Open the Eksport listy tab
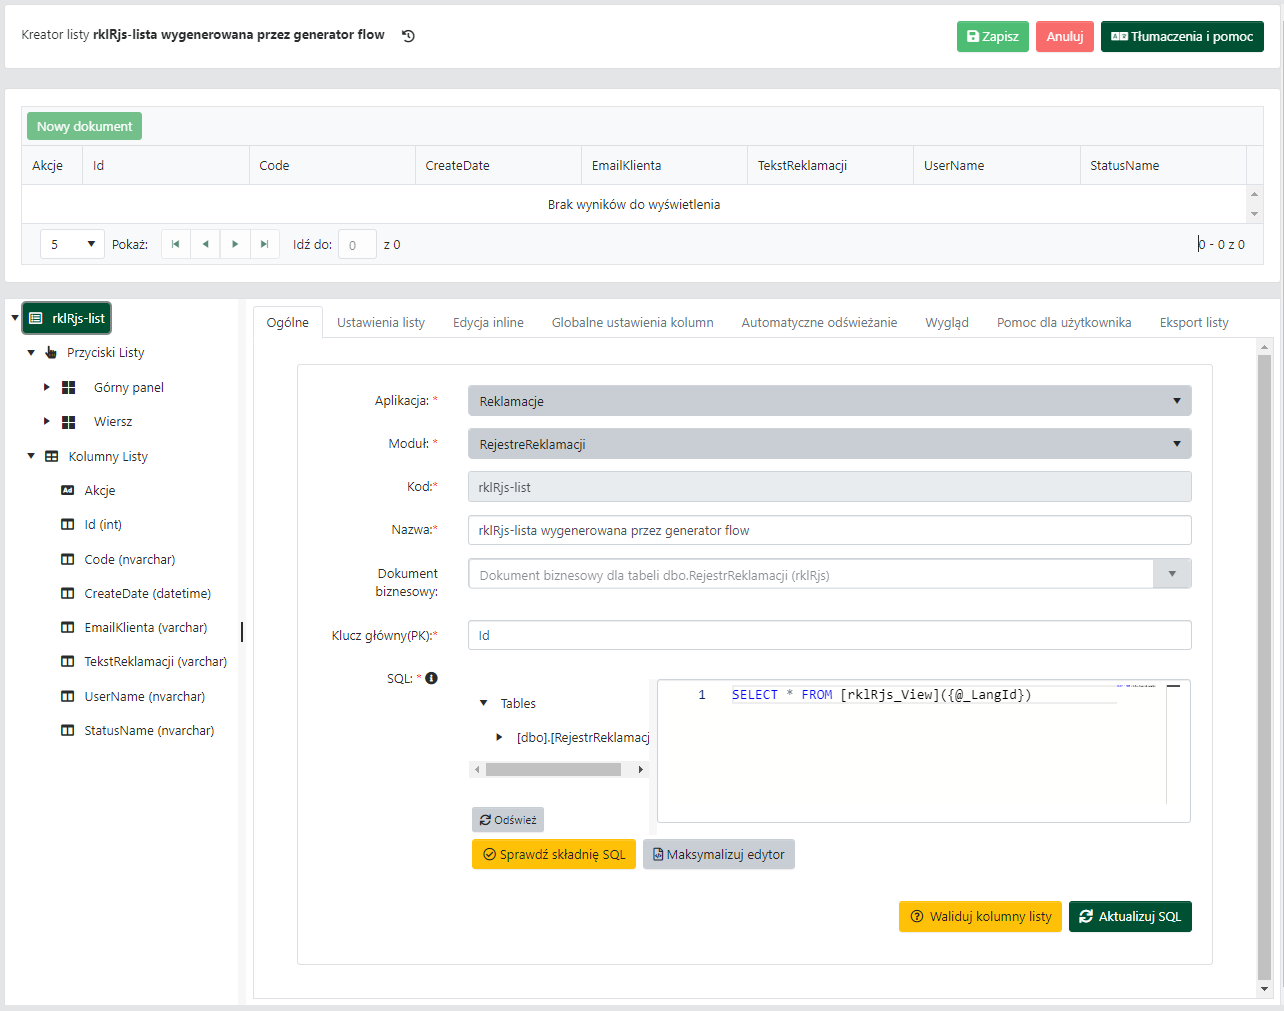 (1193, 322)
